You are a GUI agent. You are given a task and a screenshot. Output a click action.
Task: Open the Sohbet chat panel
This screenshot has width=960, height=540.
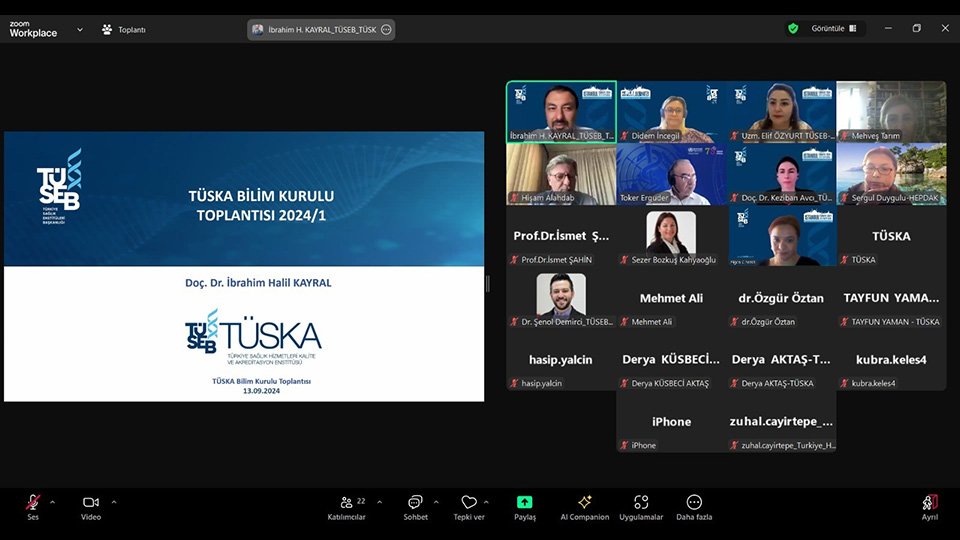(415, 507)
